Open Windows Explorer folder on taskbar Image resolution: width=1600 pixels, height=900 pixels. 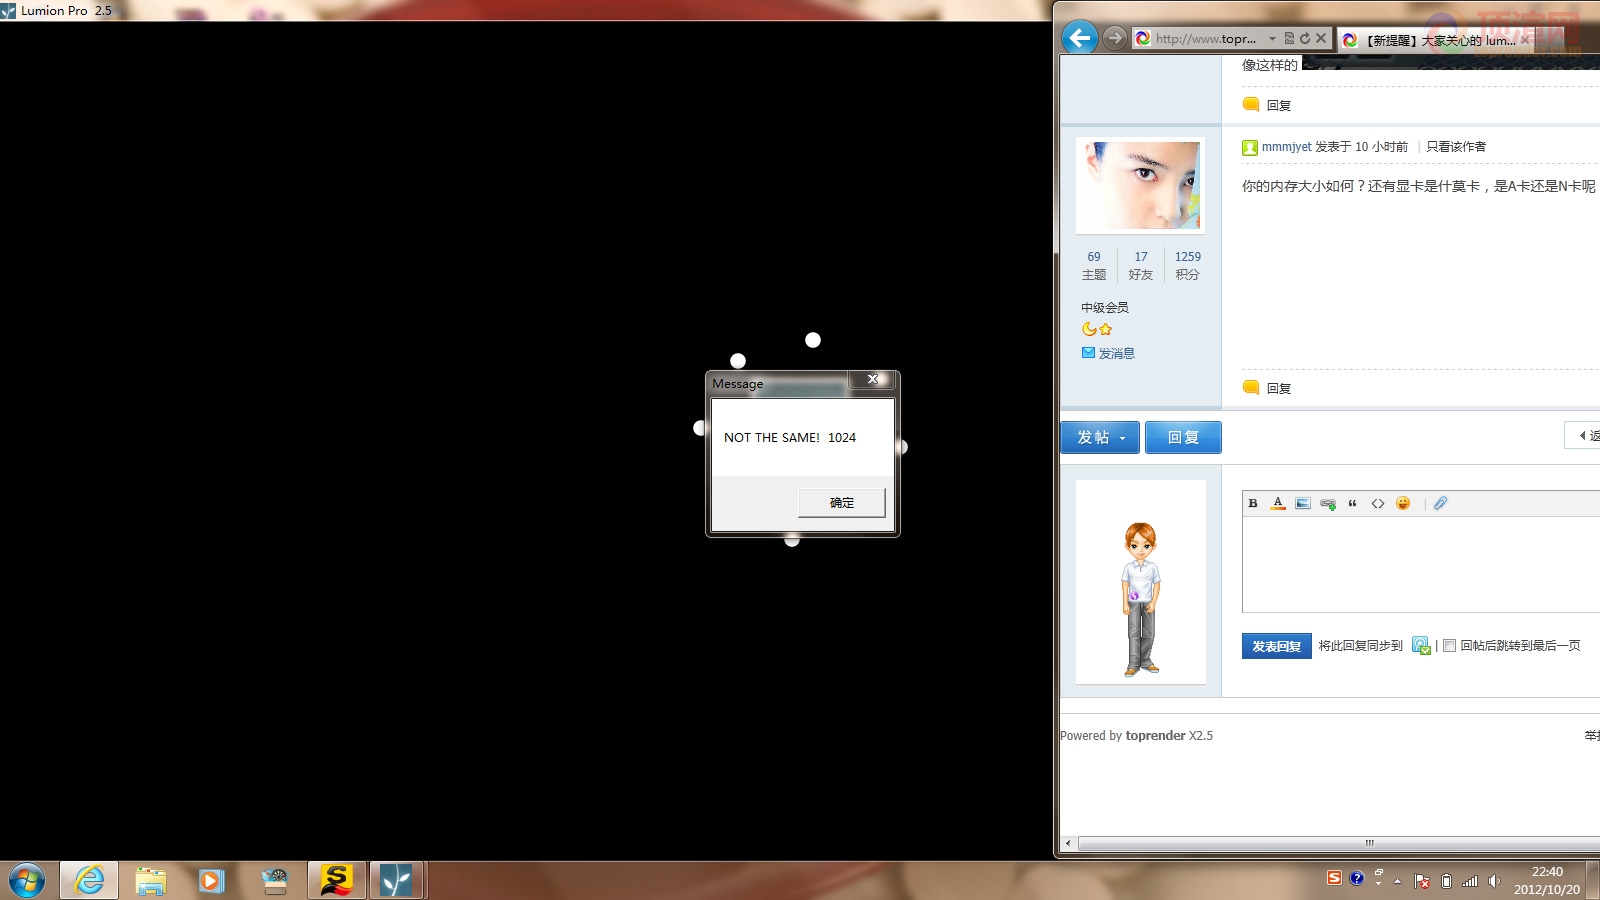(151, 880)
